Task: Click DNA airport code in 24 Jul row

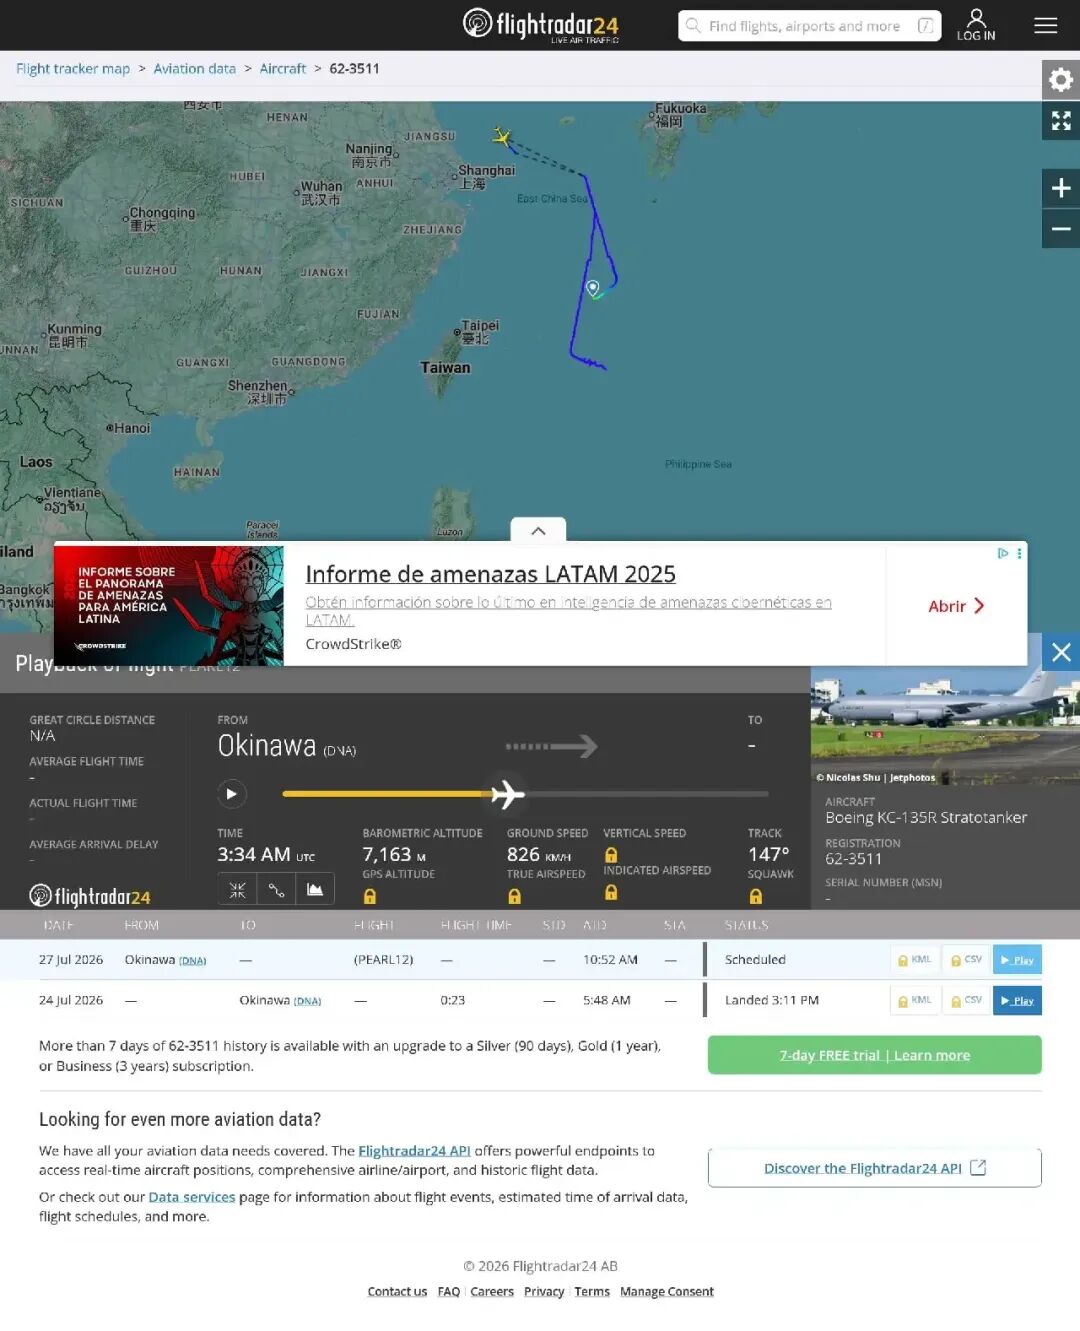Action: [x=307, y=1001]
